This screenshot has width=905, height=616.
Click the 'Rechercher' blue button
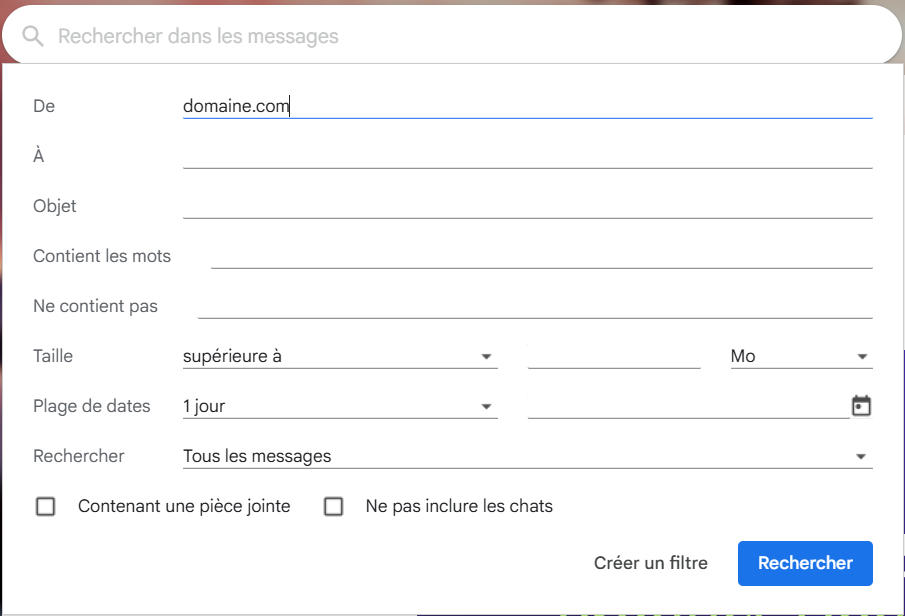pyautogui.click(x=805, y=563)
